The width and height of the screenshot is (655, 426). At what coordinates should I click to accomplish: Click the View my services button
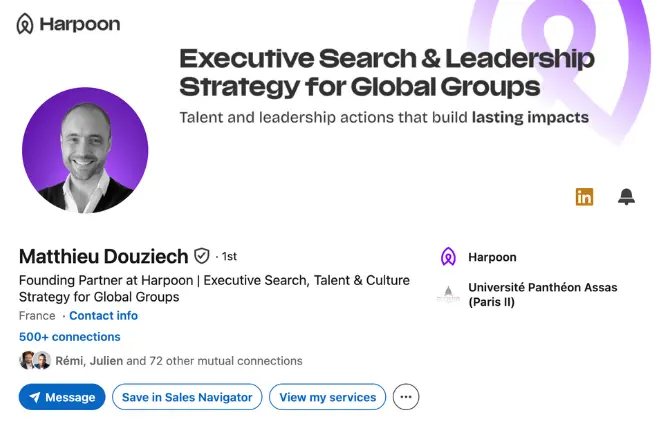[328, 397]
